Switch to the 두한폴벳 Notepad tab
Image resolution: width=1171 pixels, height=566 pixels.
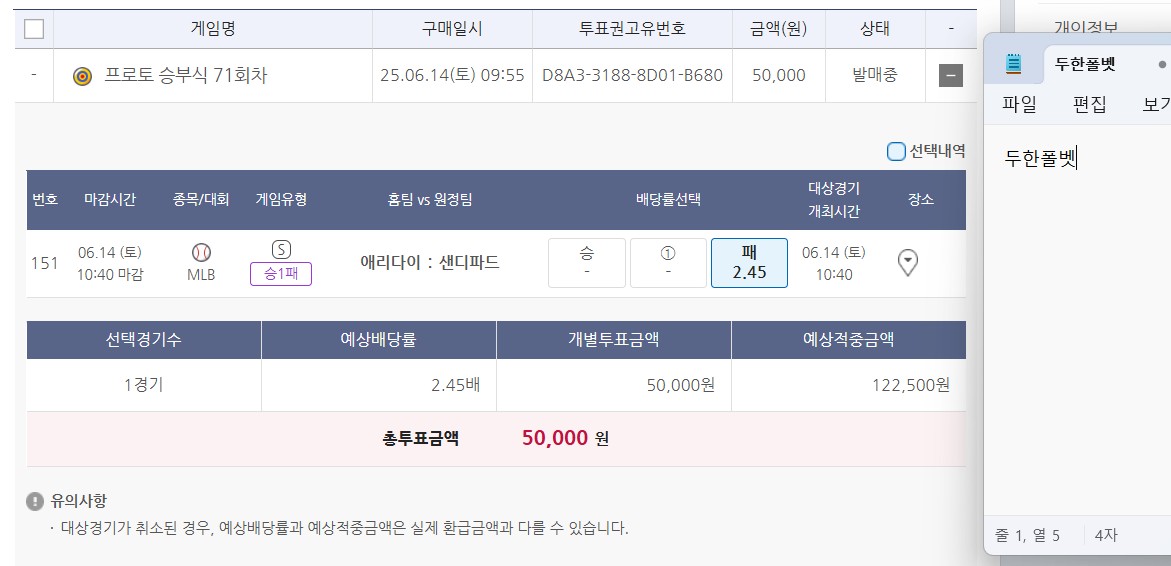[x=1085, y=64]
